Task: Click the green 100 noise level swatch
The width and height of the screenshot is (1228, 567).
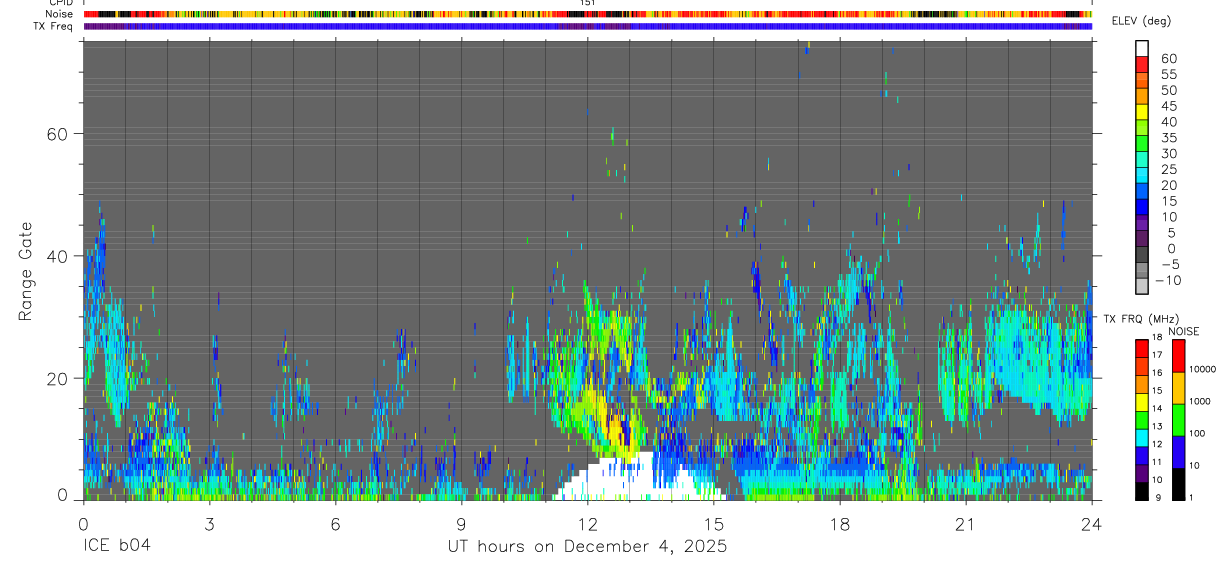Action: (1178, 419)
